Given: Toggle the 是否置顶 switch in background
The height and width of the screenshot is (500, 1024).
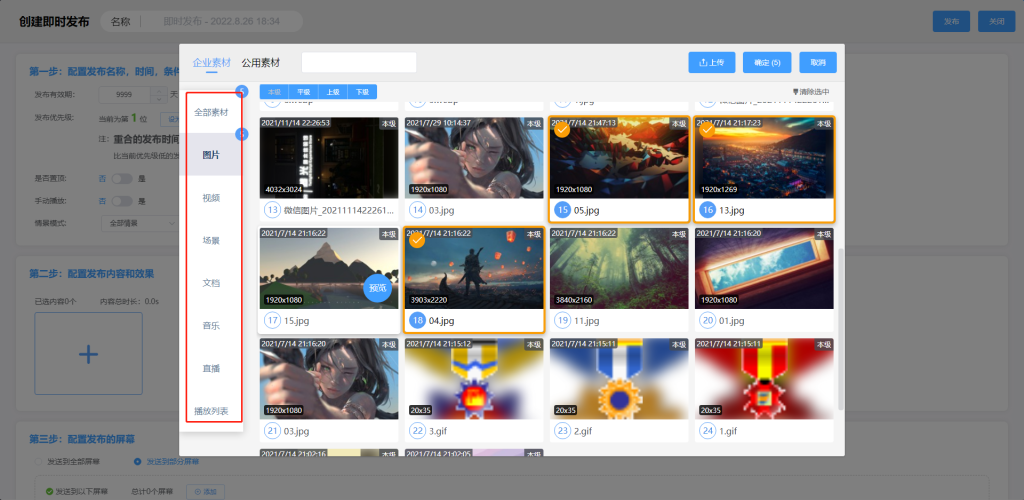Looking at the screenshot, I should [121, 178].
